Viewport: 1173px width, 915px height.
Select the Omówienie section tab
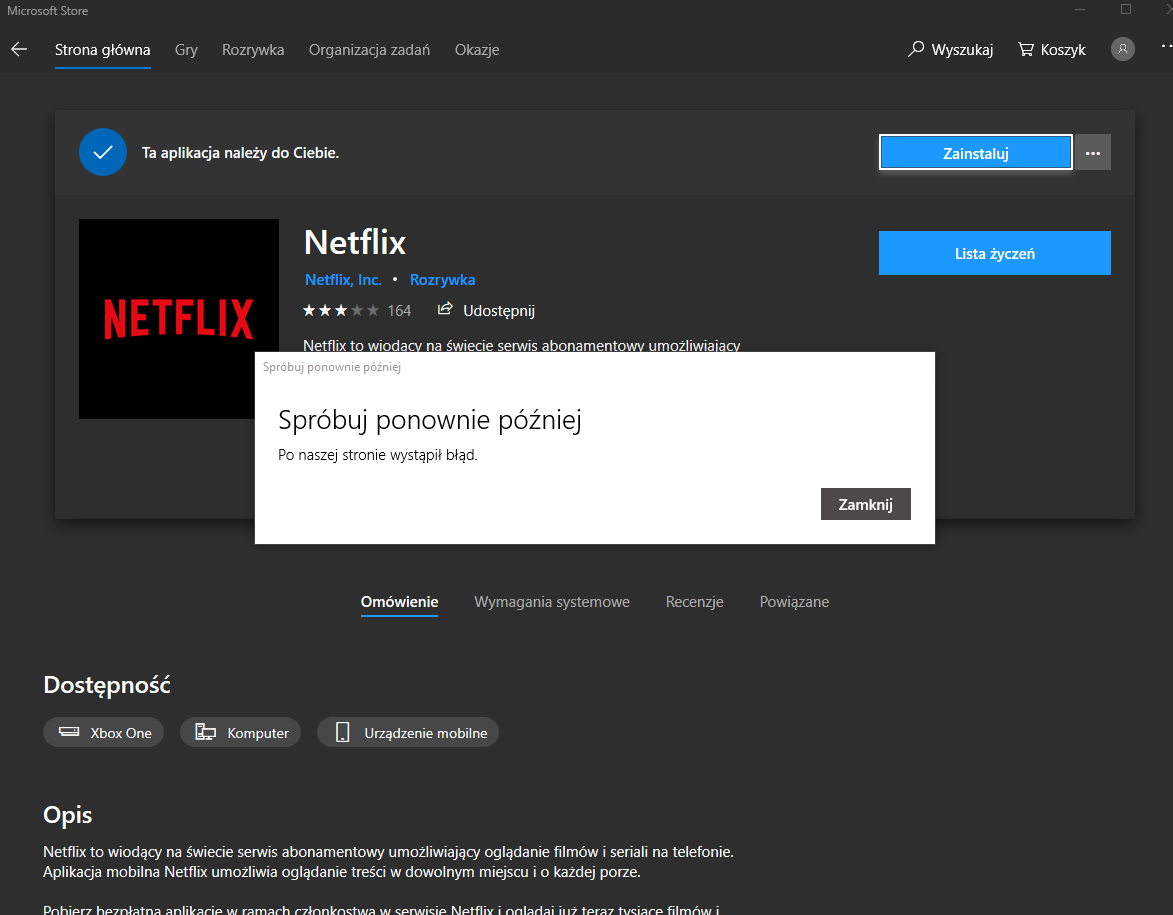[399, 602]
